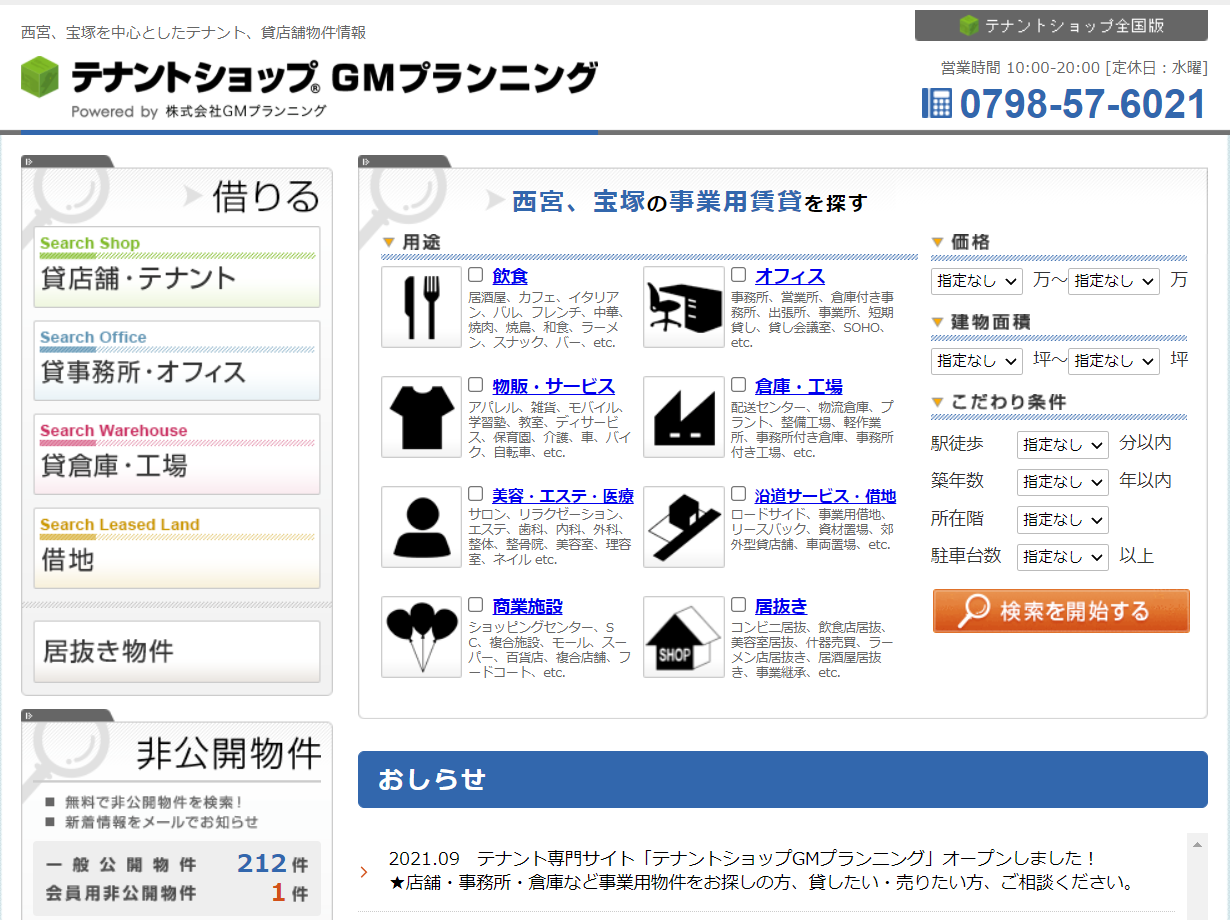Check the 沿道サービス・借地 checkbox
Viewport: 1230px width, 920px height.
[738, 494]
